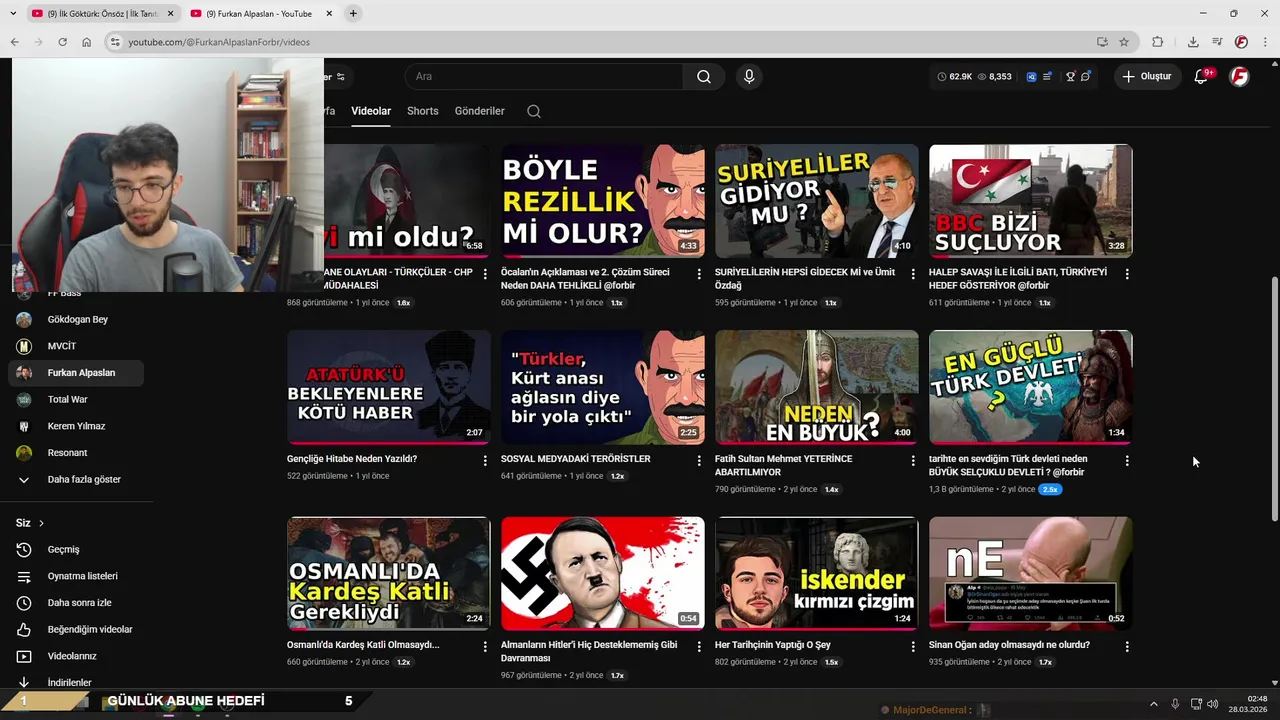The height and width of the screenshot is (720, 1280).
Task: Play NEDEN EN BÜYÜK thumbnail
Action: pos(817,387)
